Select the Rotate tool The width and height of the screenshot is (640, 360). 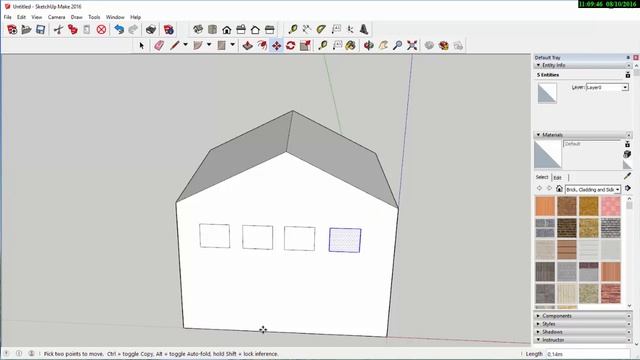(291, 46)
